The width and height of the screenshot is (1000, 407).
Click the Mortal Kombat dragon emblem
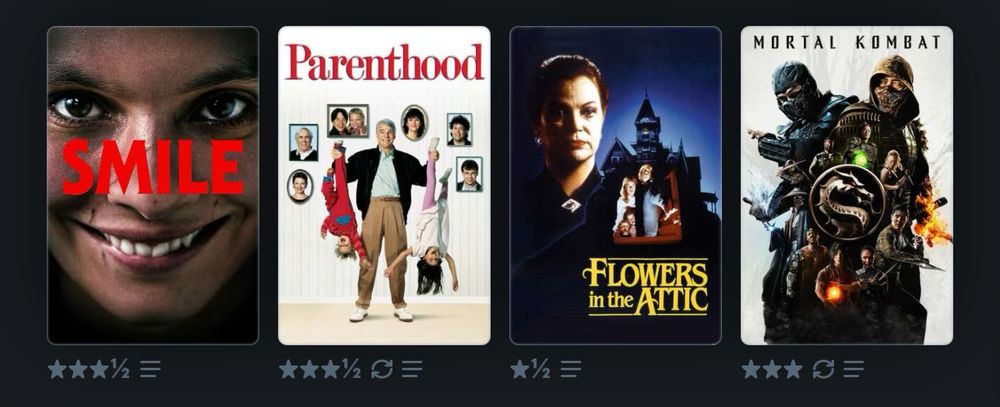847,202
